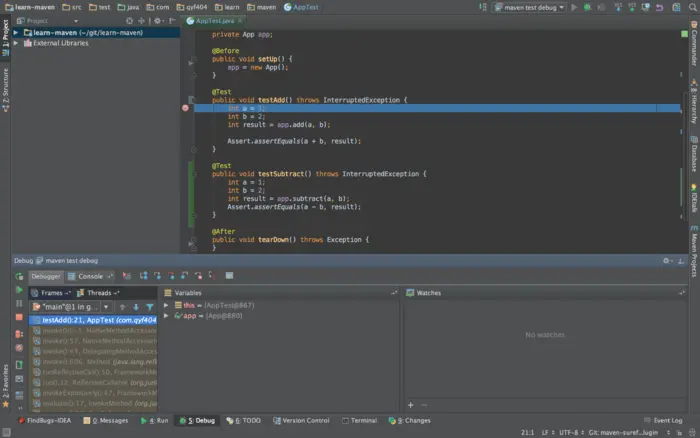Click the AppTest breadcrumb in navigation bar
Viewport: 700px width, 438px height.
click(x=301, y=7)
